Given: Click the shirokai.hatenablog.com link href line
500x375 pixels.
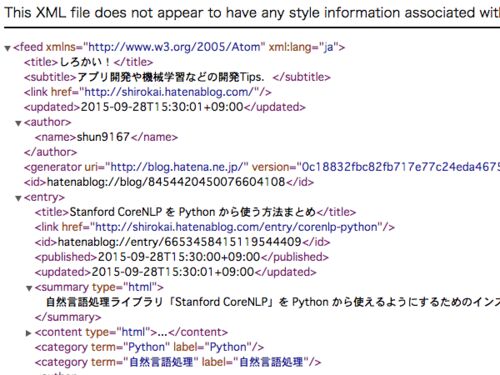Looking at the screenshot, I should 148,92.
